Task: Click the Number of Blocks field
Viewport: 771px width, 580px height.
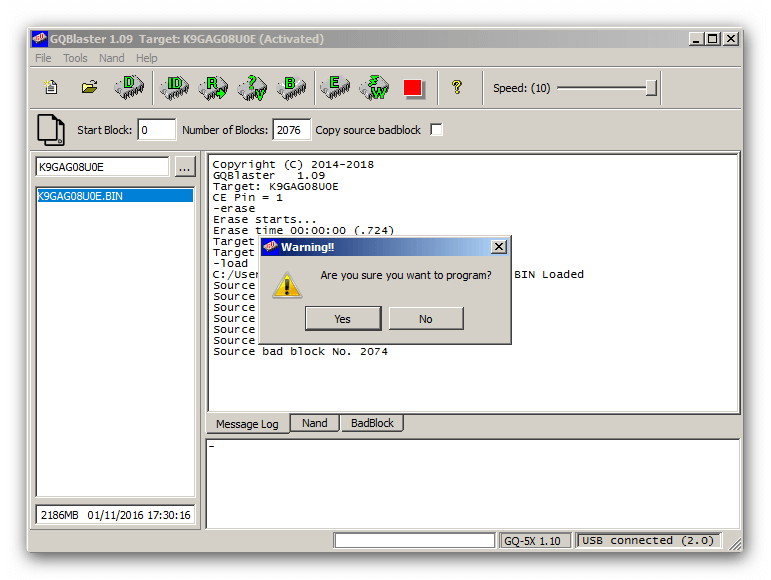Action: coord(291,130)
